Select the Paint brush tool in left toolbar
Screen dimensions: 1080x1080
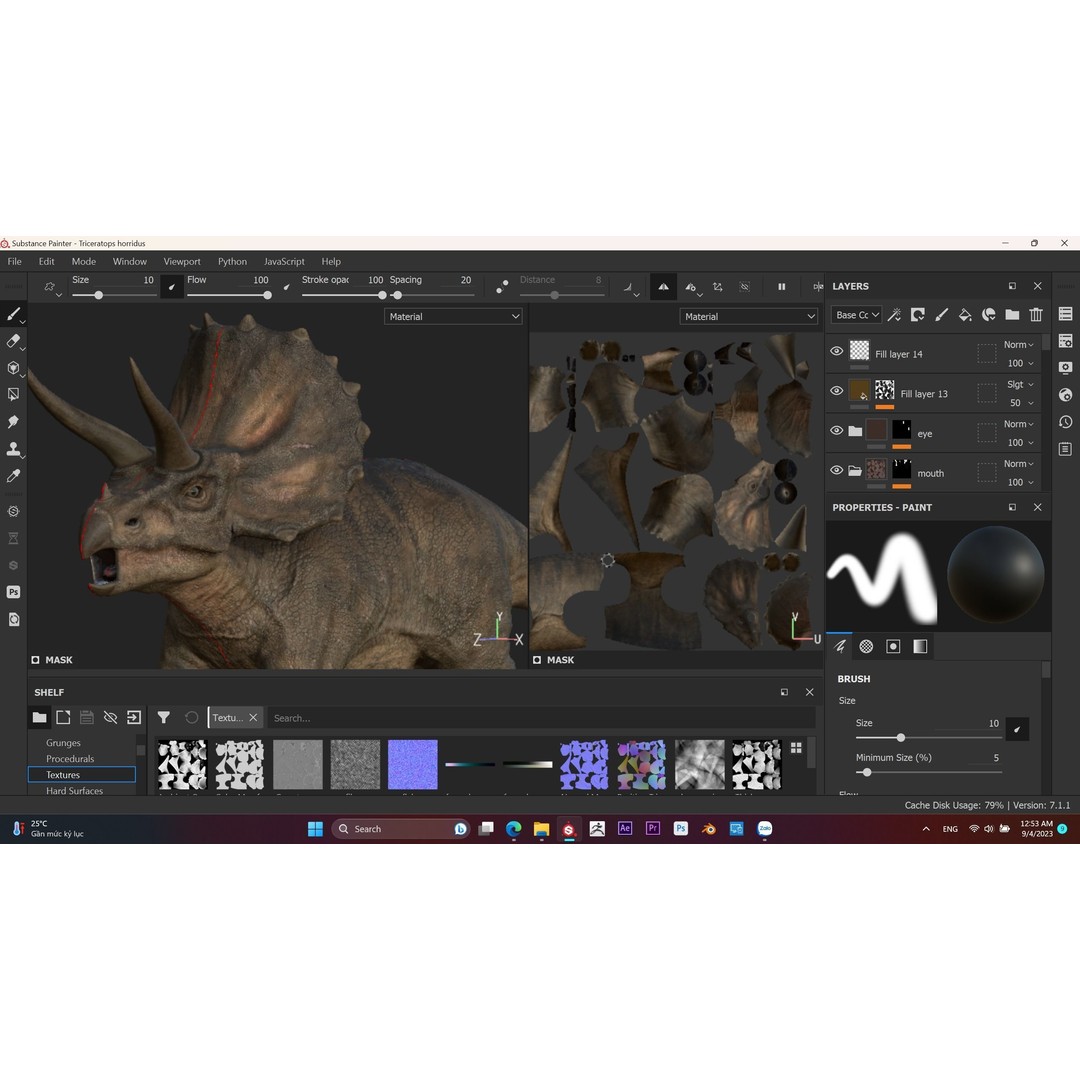[13, 314]
